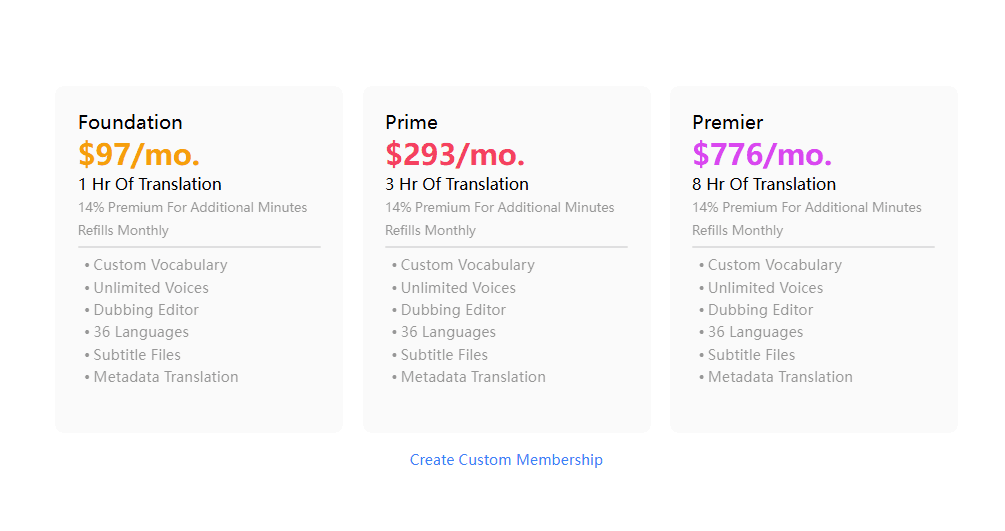Click the 14% Premium text in the Prime card

500,207
